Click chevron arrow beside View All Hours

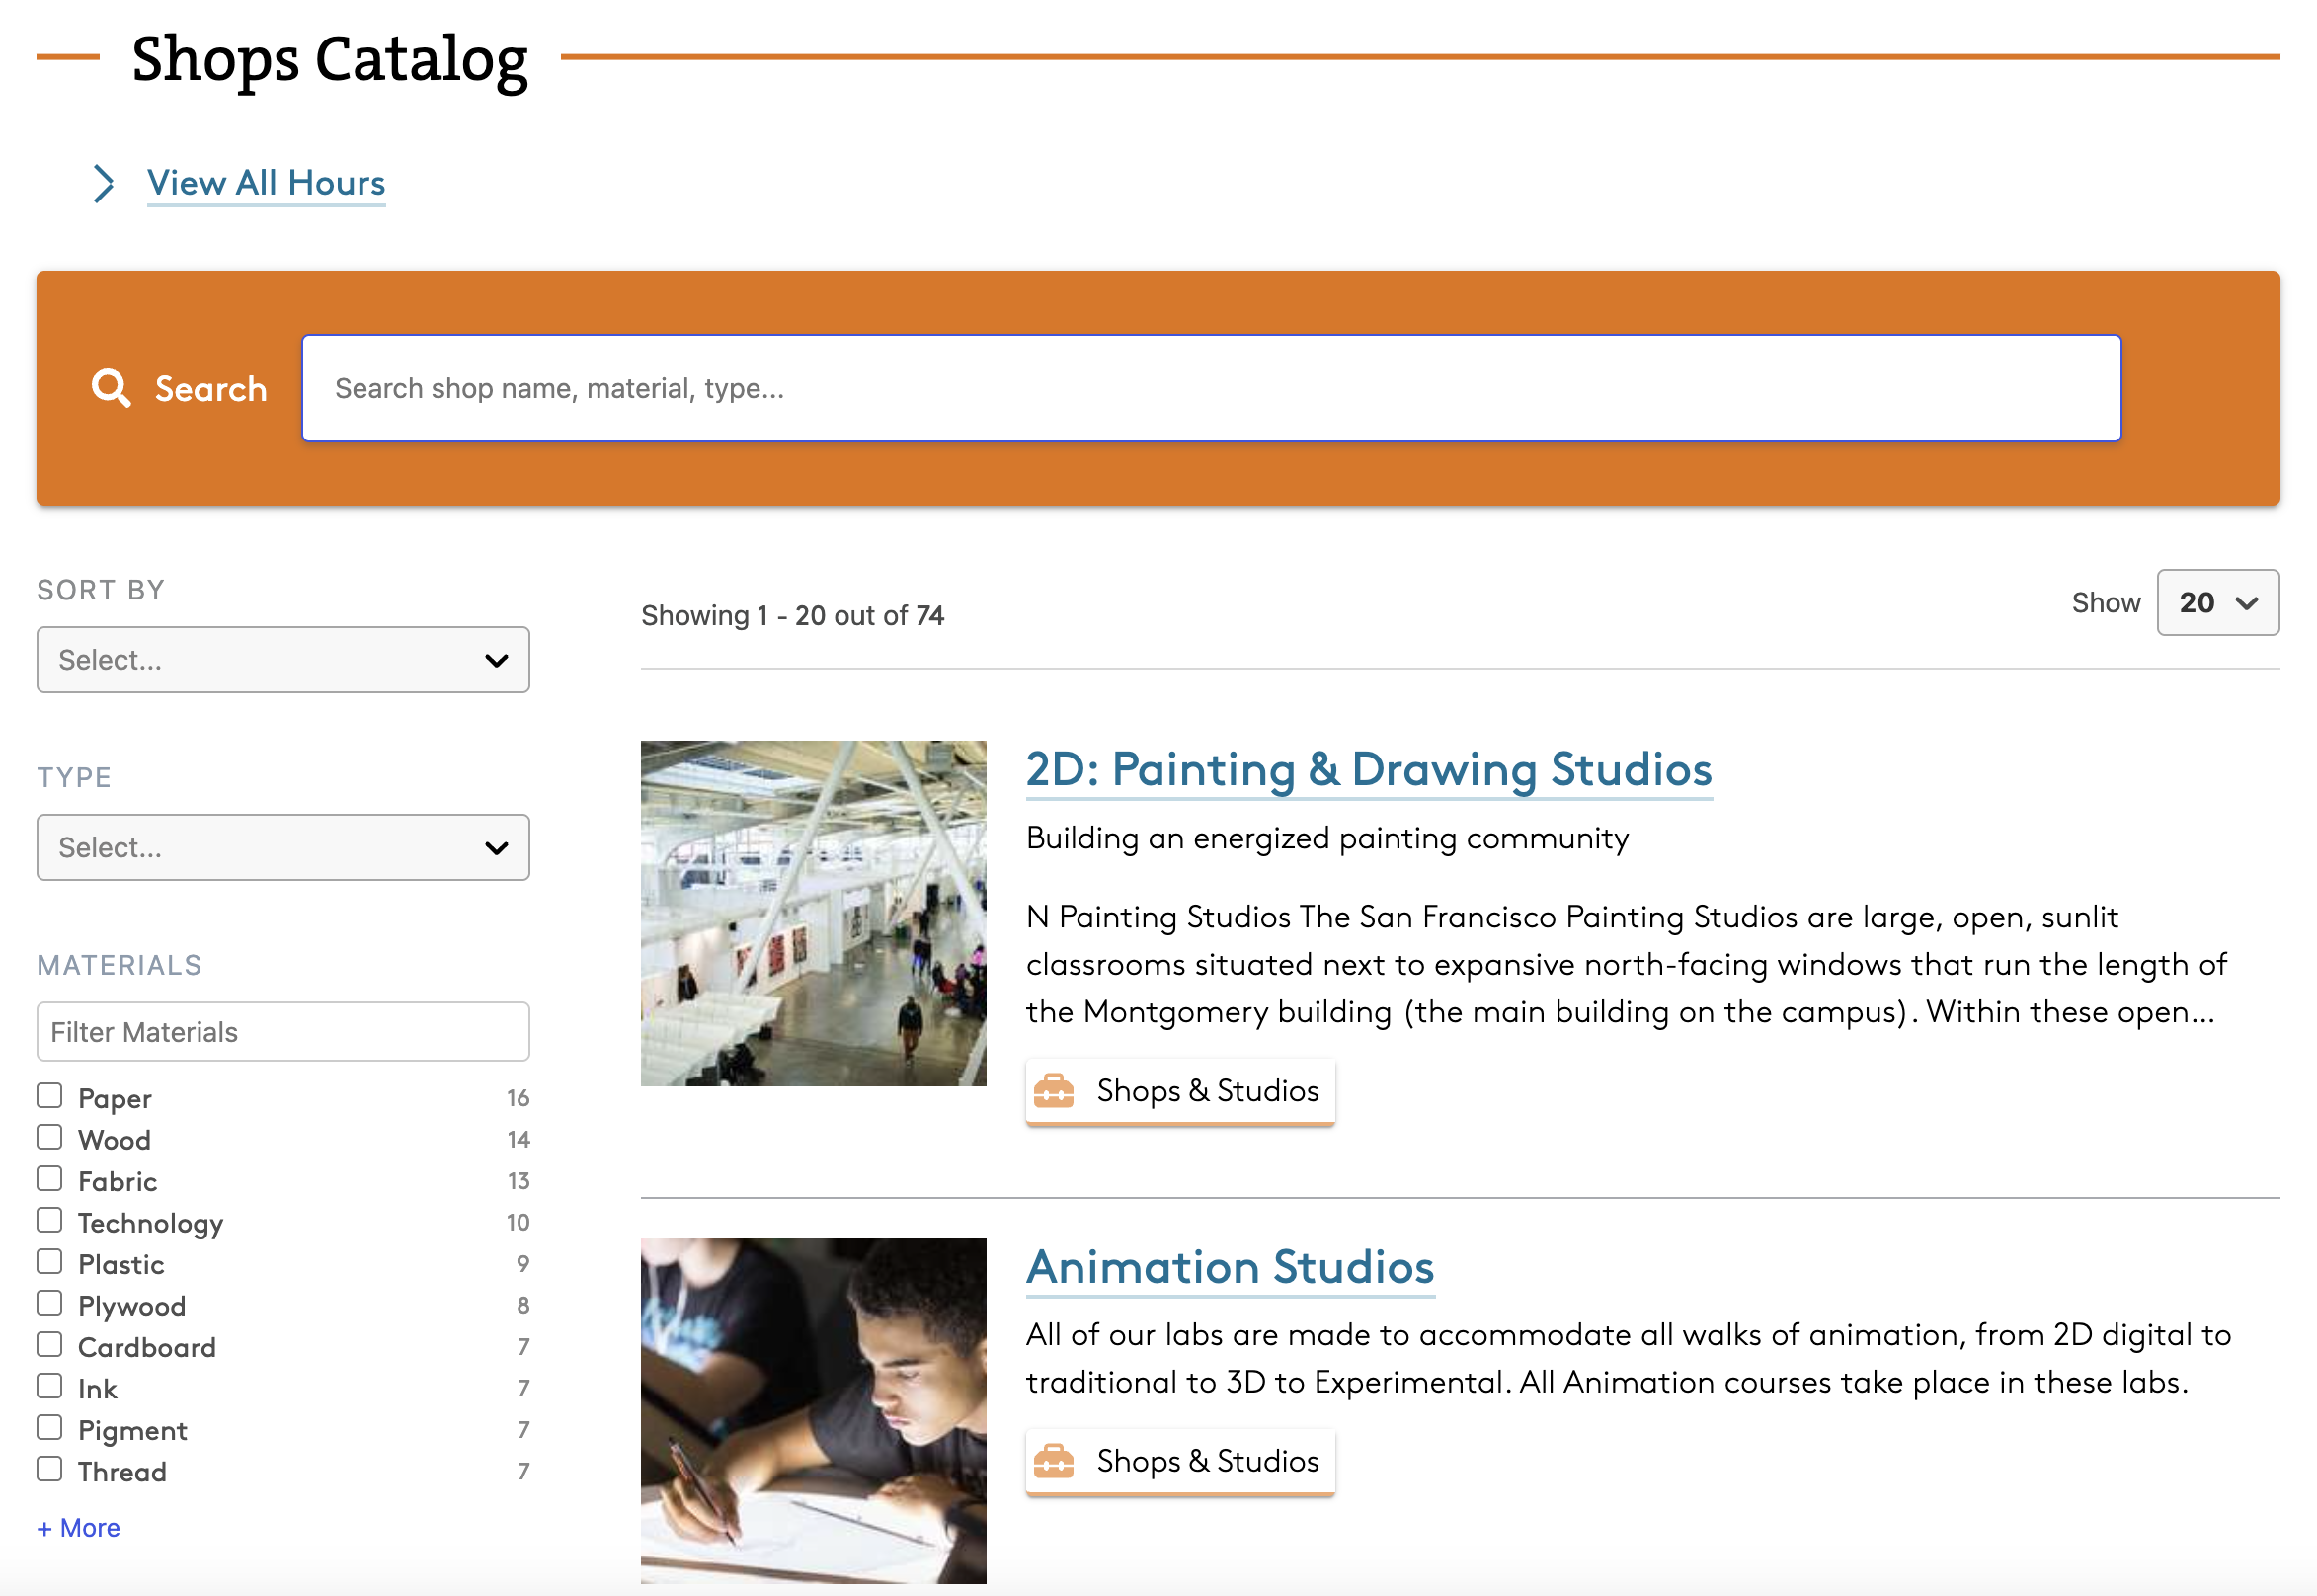point(103,183)
